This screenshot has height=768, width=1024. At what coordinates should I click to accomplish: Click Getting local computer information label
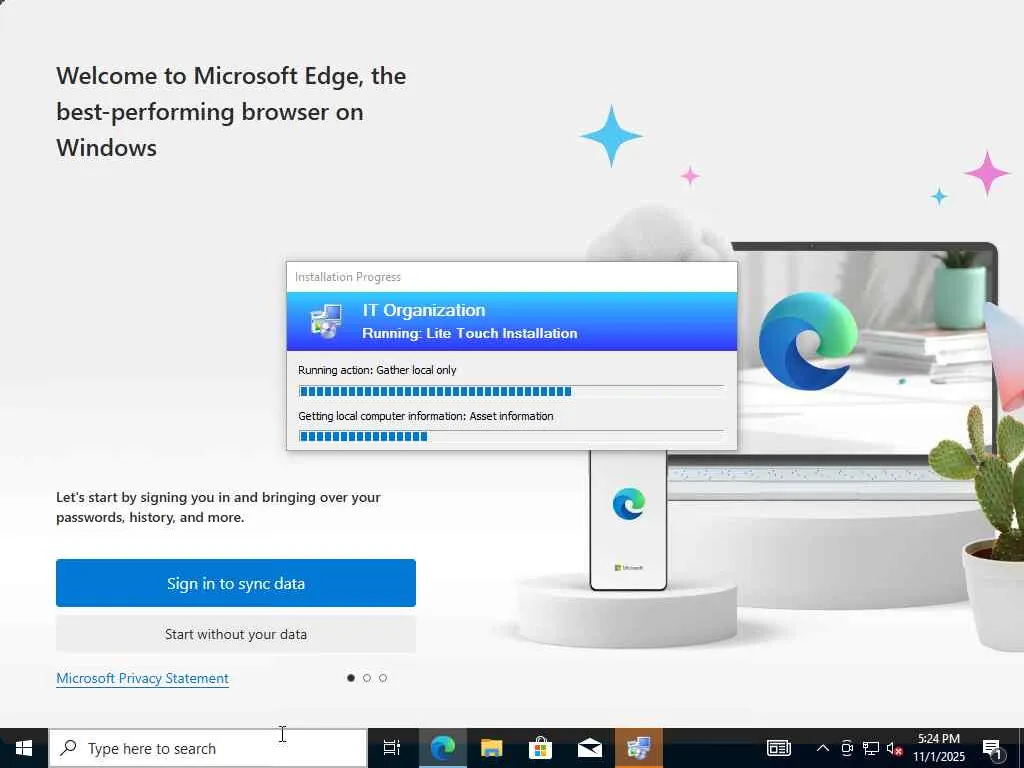[425, 416]
